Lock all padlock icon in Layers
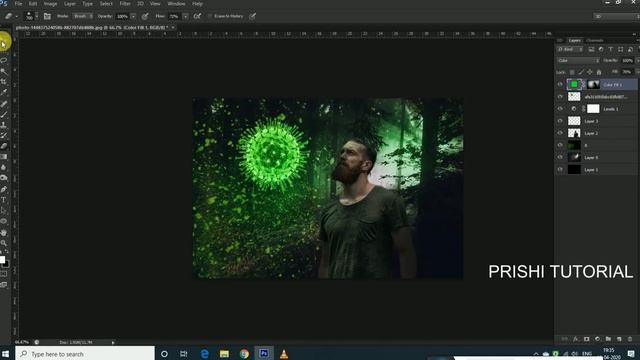Viewport: 640px width, 360px height. pyautogui.click(x=599, y=72)
